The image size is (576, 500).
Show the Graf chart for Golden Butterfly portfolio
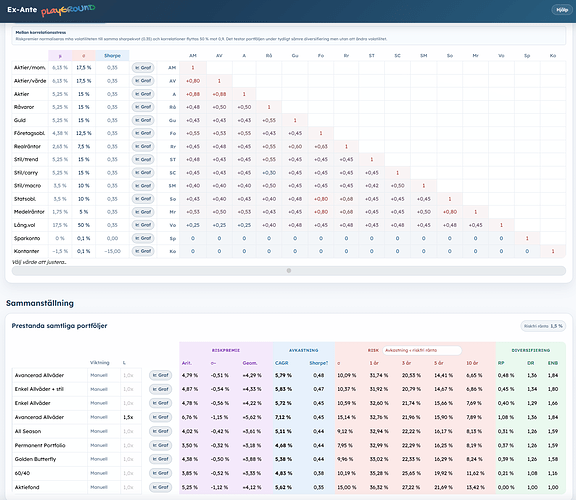click(161, 459)
